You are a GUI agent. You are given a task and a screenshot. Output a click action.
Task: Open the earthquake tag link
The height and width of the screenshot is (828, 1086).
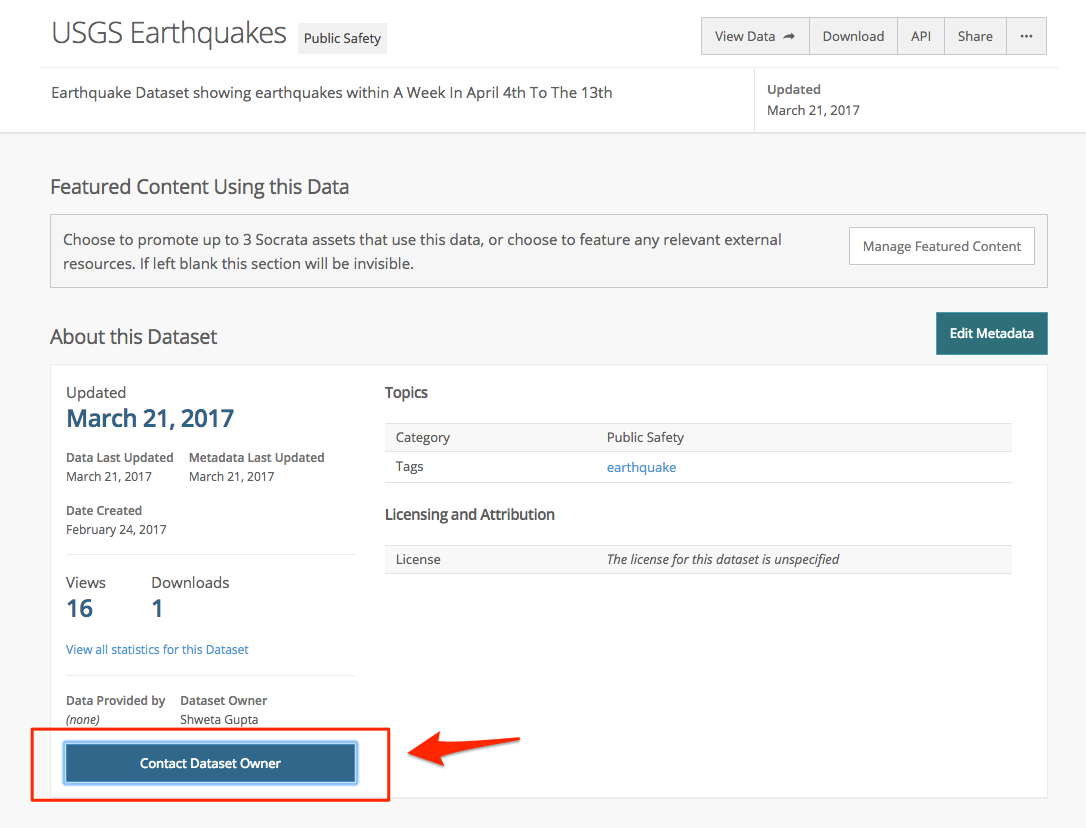point(641,467)
